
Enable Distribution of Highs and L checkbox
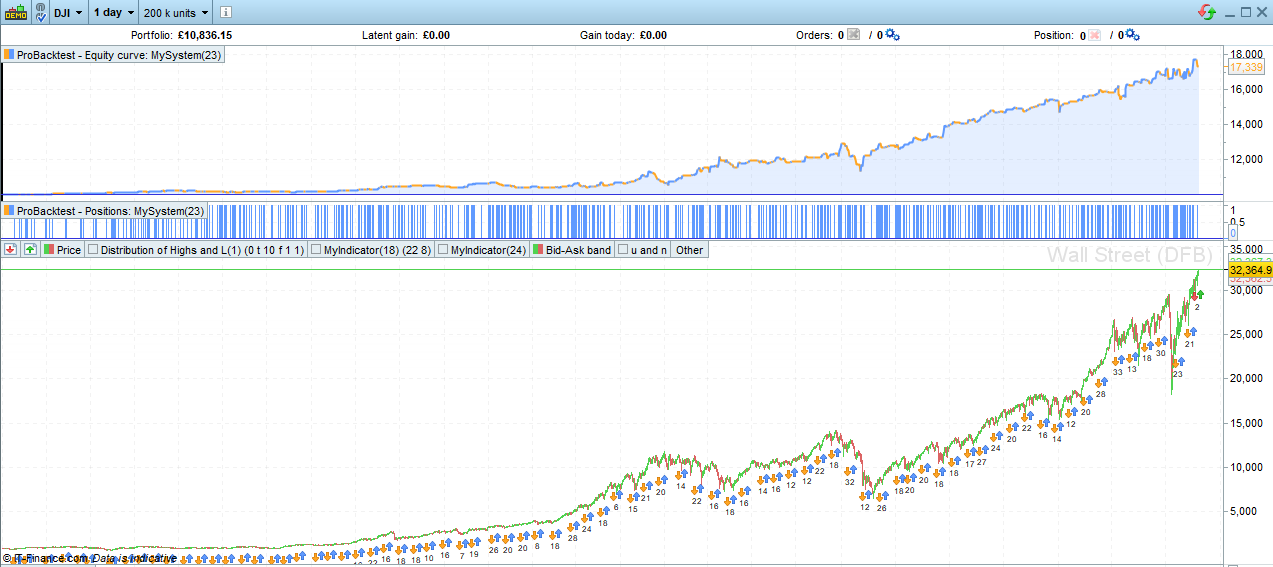click(94, 250)
